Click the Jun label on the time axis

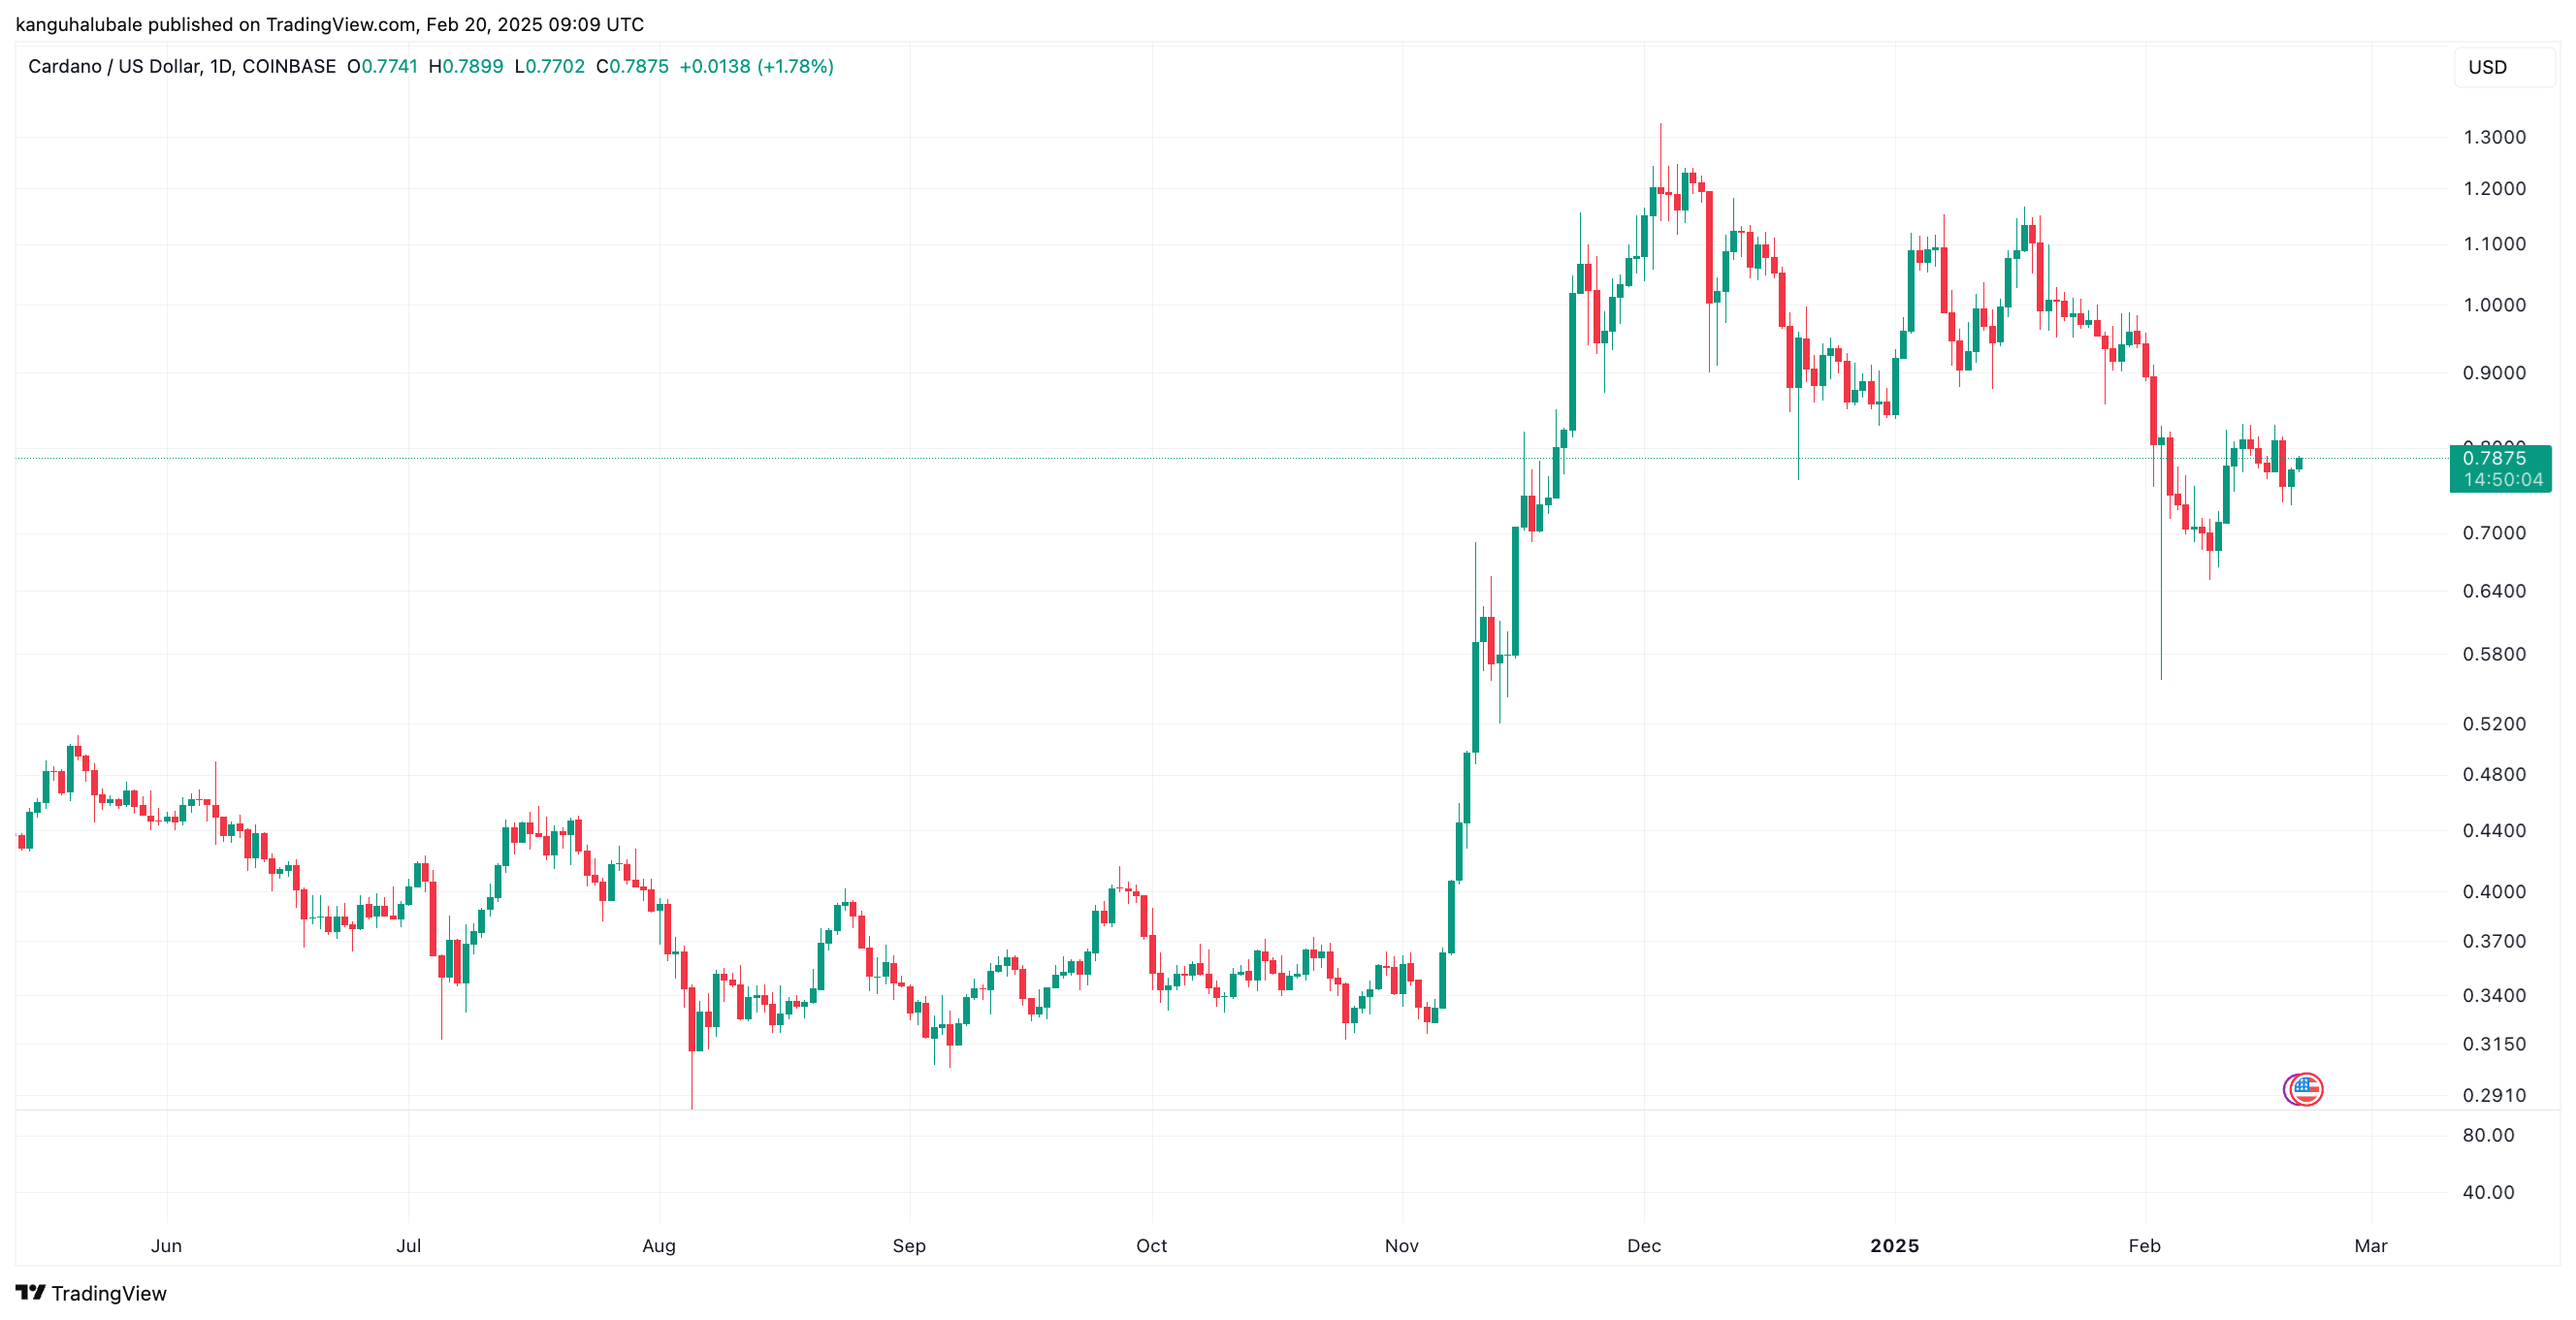166,1245
